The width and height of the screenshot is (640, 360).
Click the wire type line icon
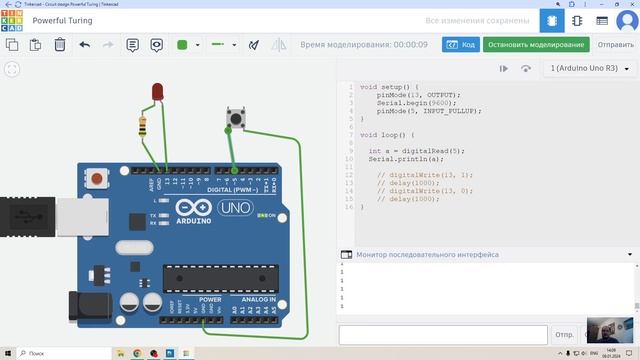tap(218, 44)
